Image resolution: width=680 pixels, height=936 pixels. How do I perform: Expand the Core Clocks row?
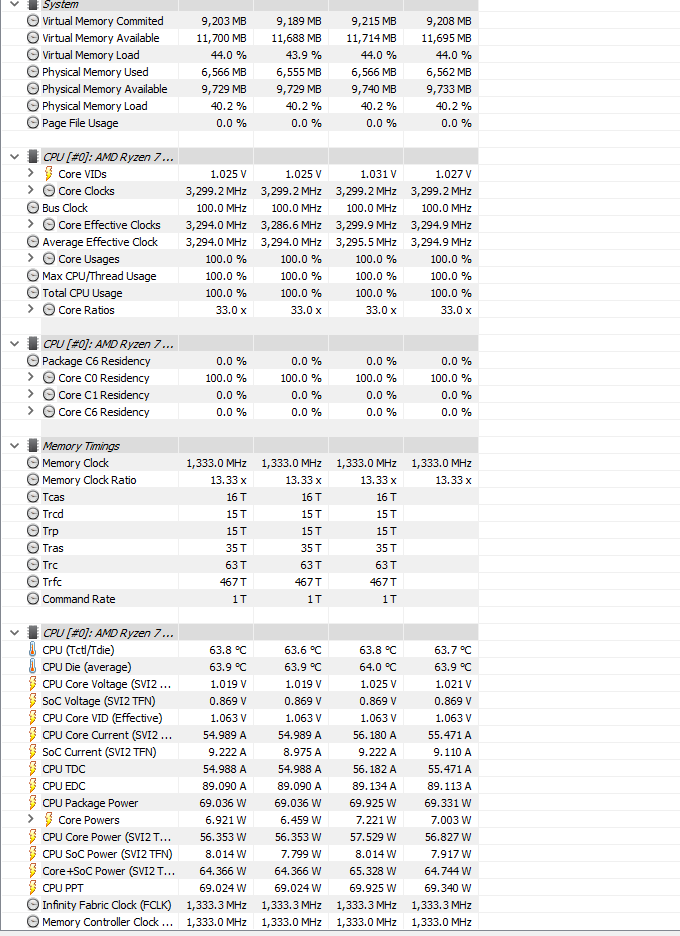[x=31, y=191]
